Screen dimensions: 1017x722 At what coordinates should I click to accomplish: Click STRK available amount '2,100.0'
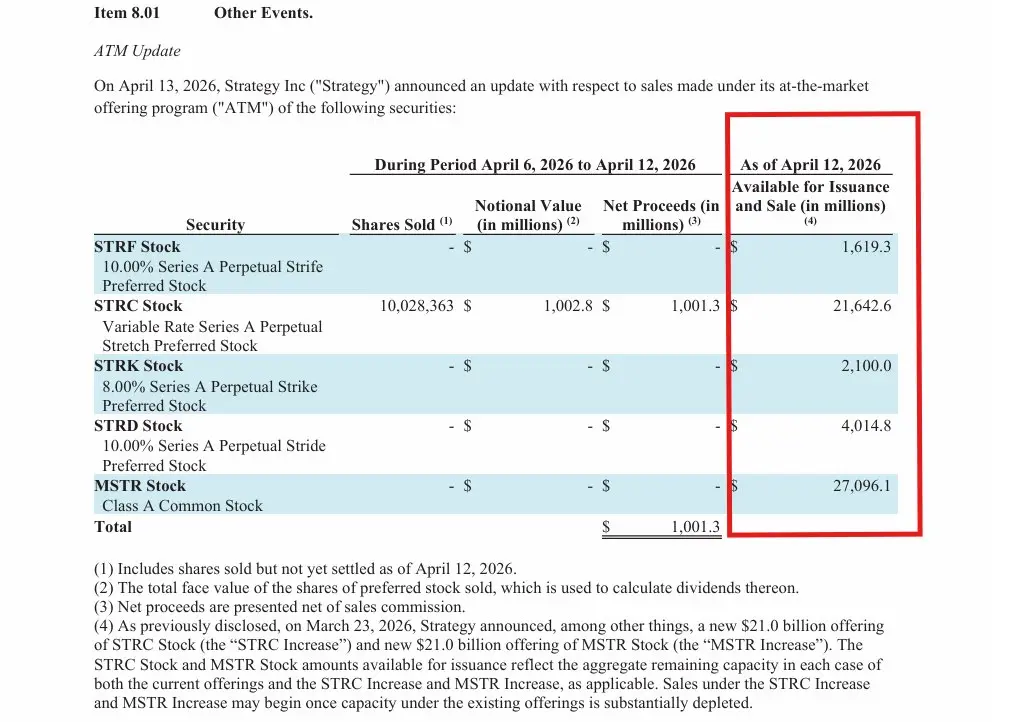[866, 366]
